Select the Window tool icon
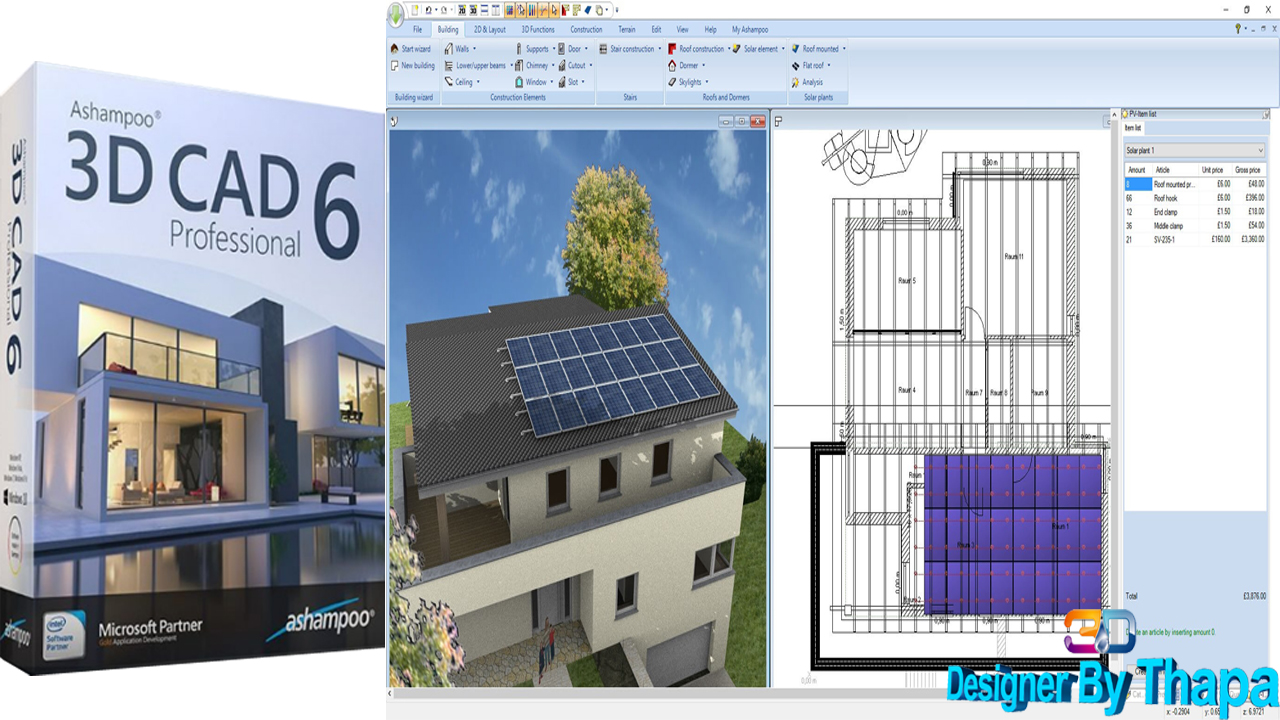Image resolution: width=1280 pixels, height=720 pixels. pos(519,82)
